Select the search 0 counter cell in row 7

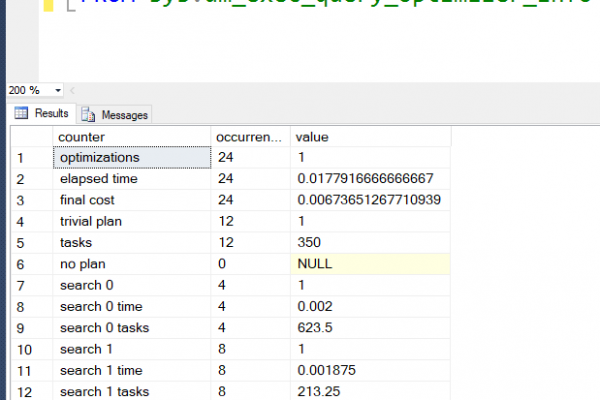pyautogui.click(x=132, y=285)
